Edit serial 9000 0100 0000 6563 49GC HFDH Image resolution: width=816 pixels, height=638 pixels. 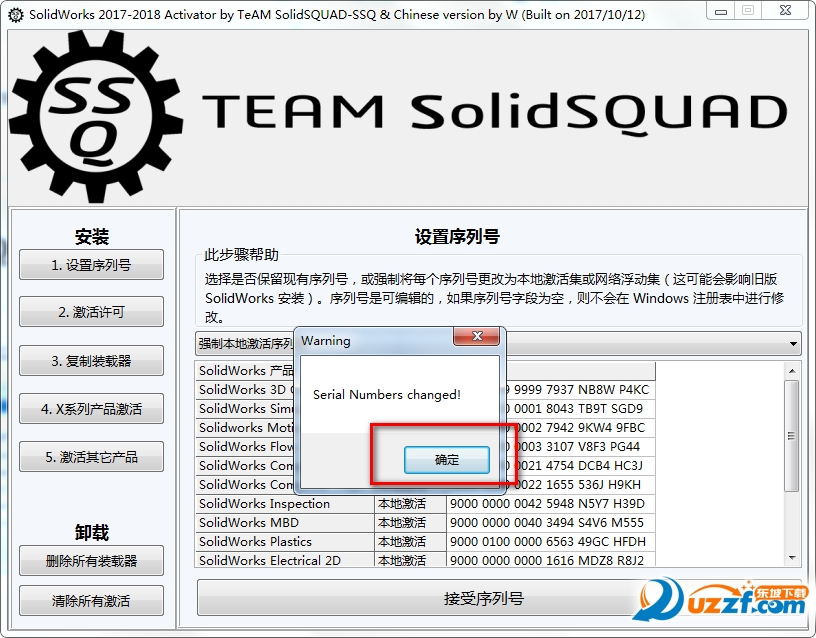click(x=551, y=542)
